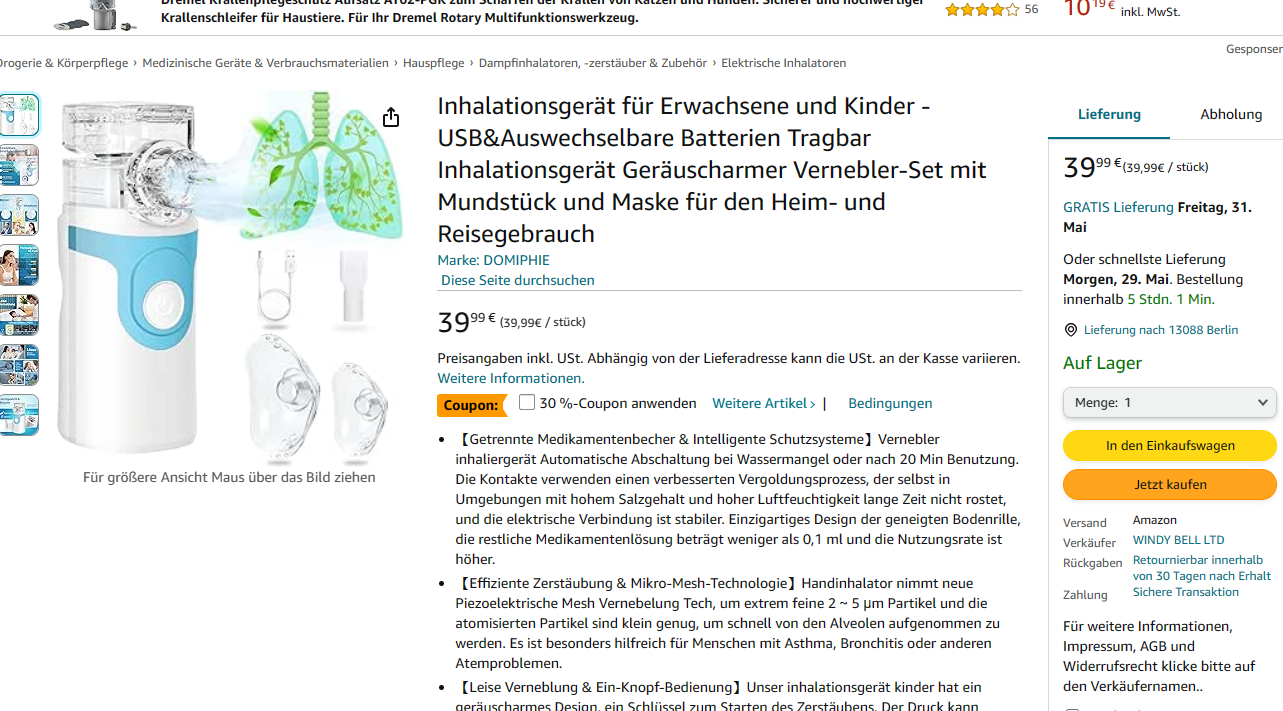The height and width of the screenshot is (711, 1283).
Task: Click the In den Einkaufswagen button
Action: [1169, 445]
